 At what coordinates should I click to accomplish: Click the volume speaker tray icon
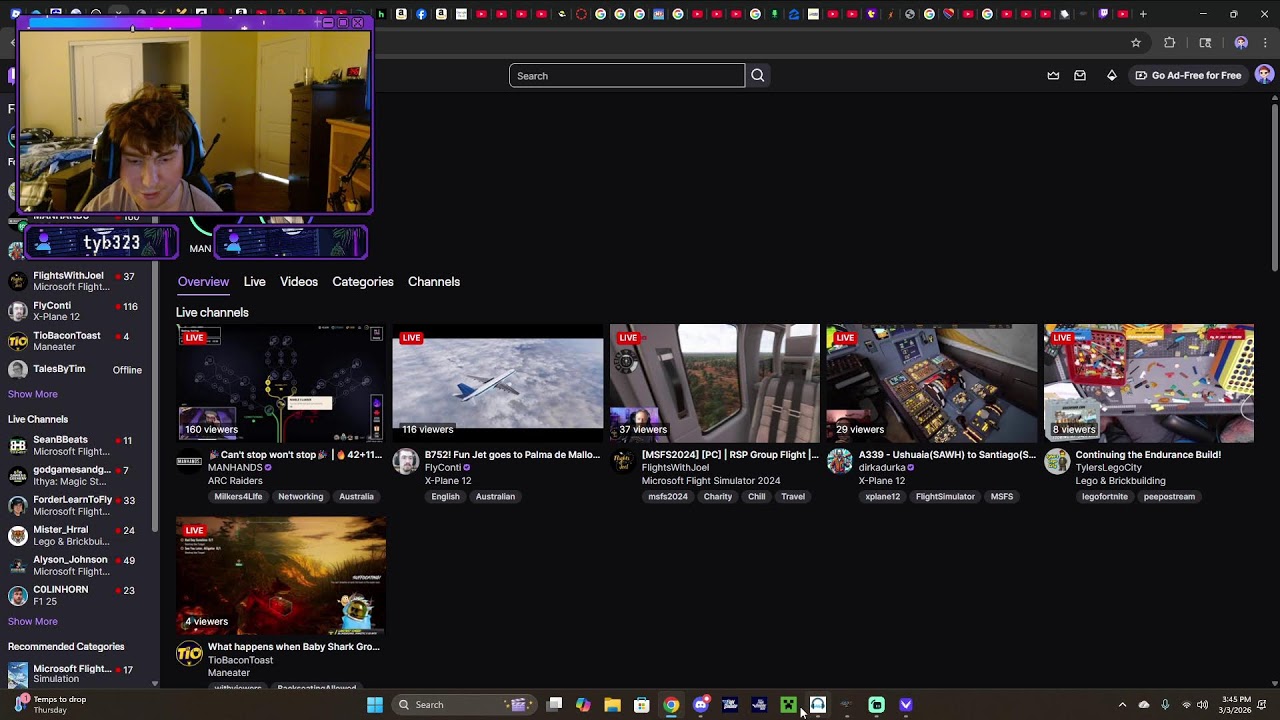[1202, 705]
